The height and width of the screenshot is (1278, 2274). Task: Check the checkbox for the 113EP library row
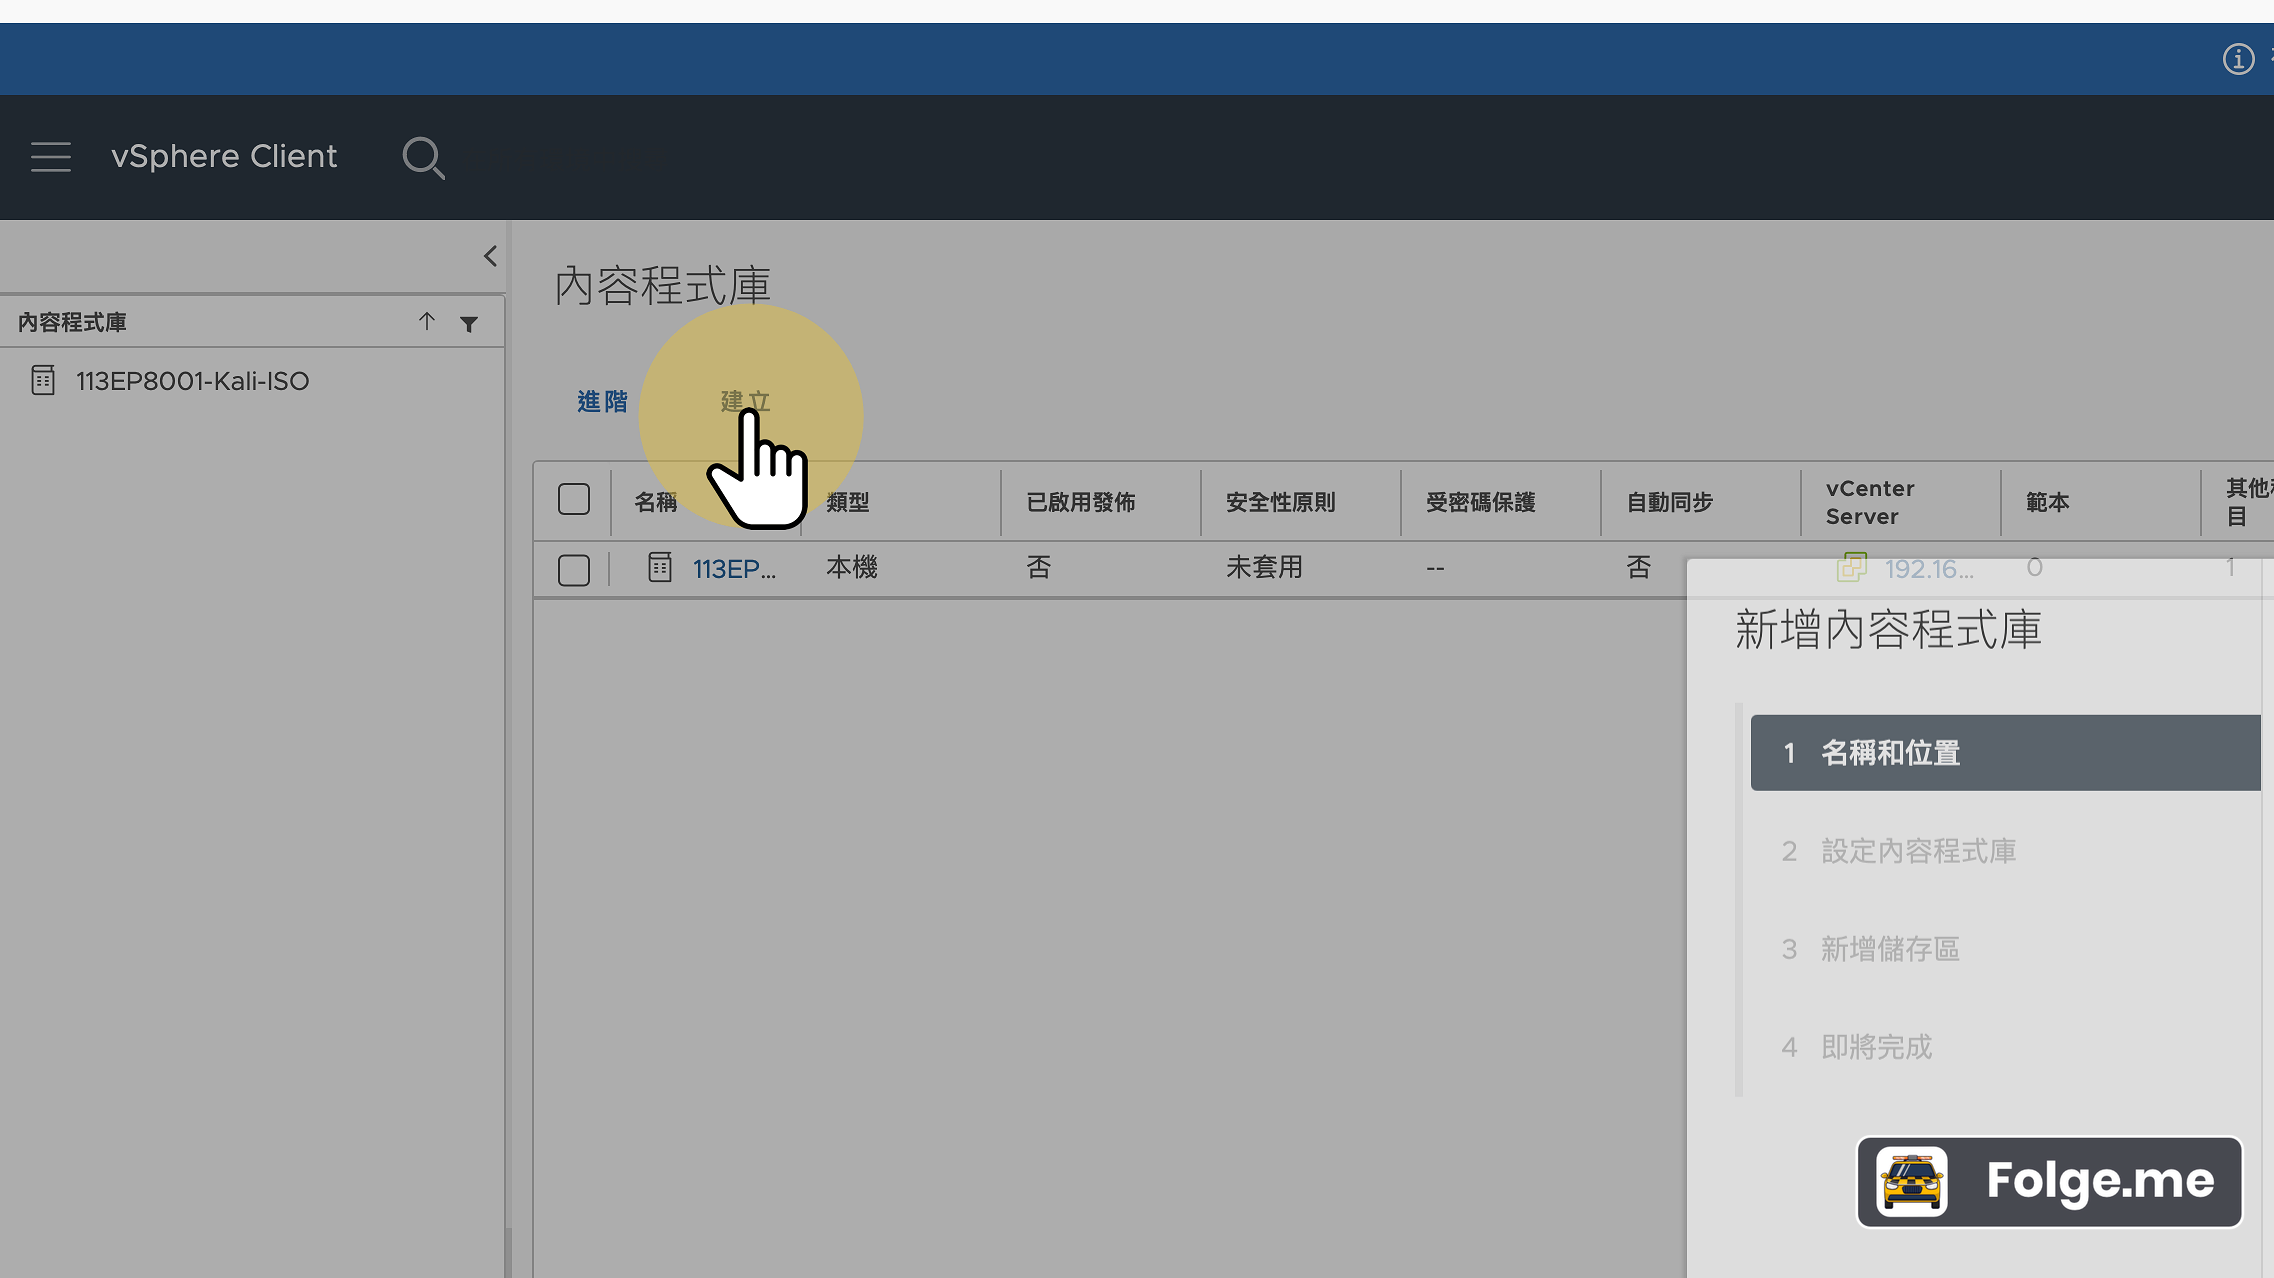tap(574, 569)
